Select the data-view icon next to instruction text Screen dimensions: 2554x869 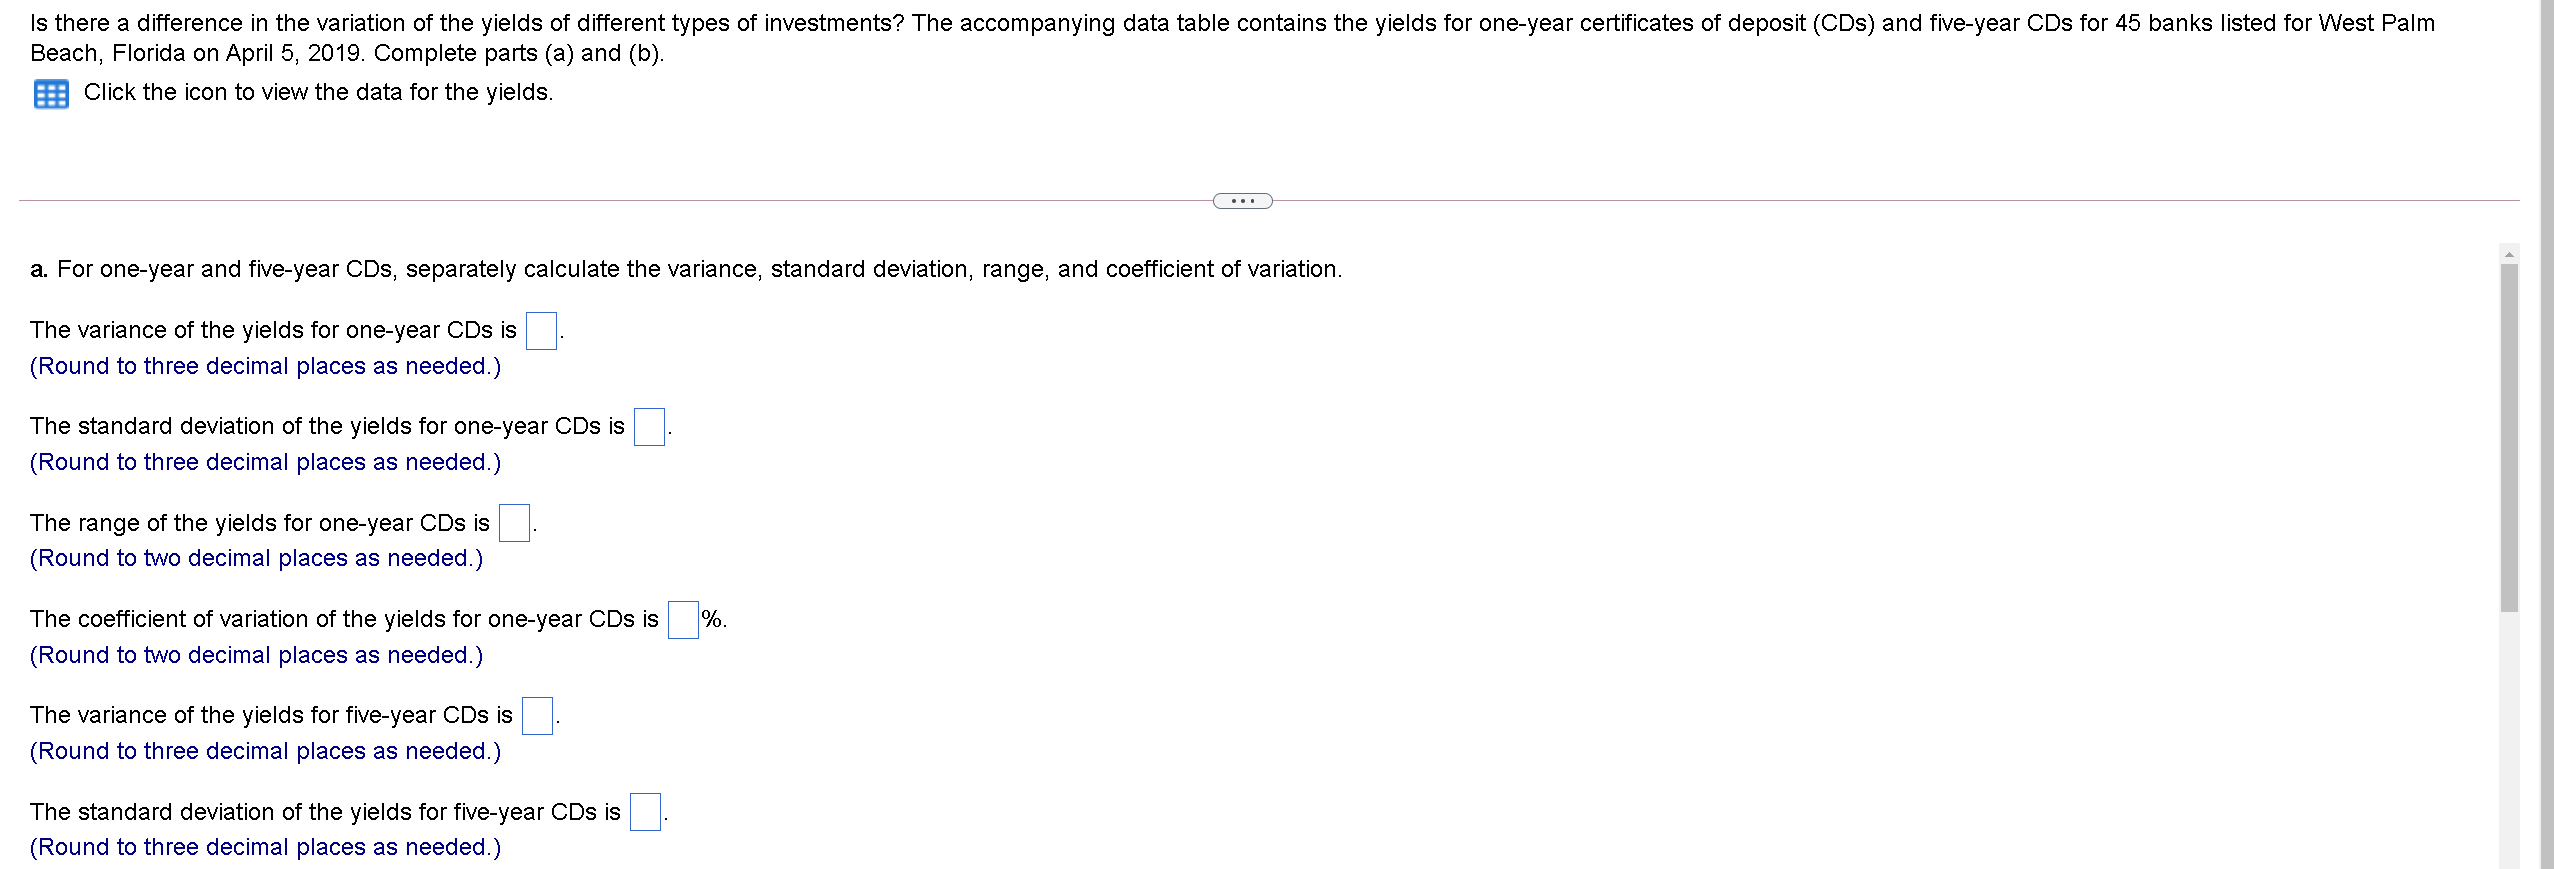pos(51,93)
